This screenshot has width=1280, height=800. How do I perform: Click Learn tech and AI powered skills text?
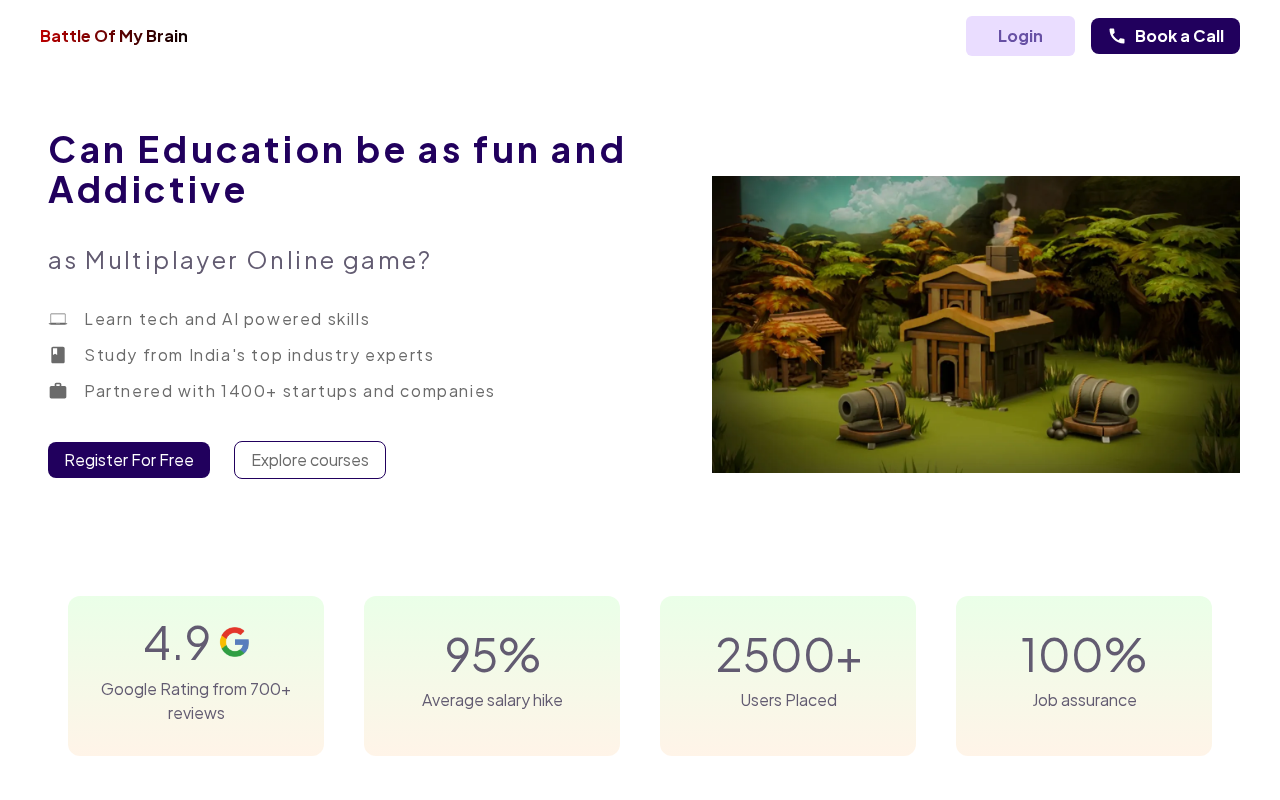click(x=227, y=319)
